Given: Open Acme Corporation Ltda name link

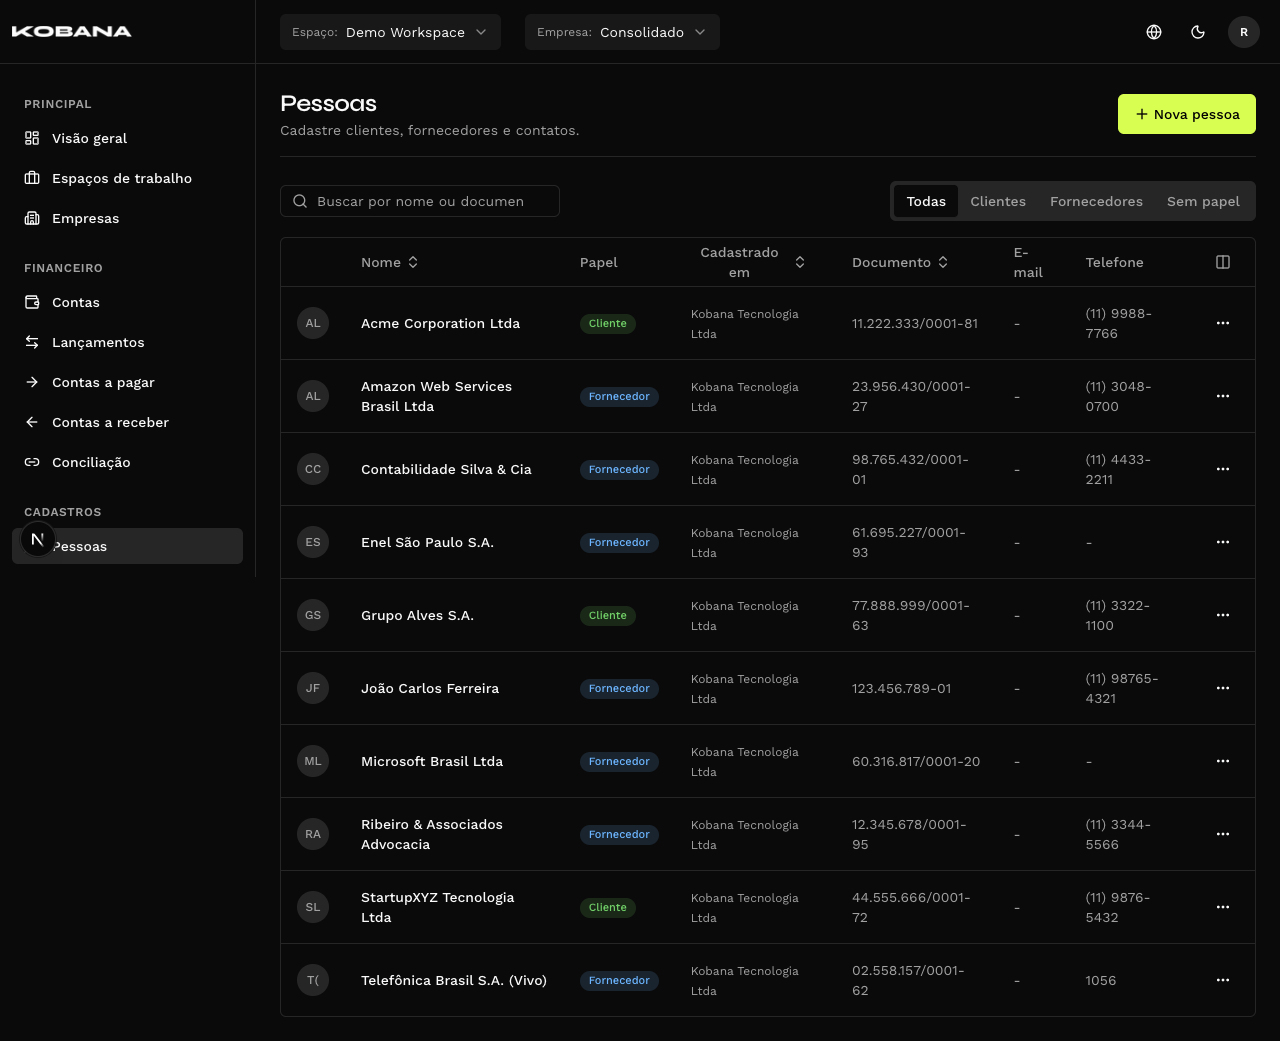Looking at the screenshot, I should tap(440, 323).
